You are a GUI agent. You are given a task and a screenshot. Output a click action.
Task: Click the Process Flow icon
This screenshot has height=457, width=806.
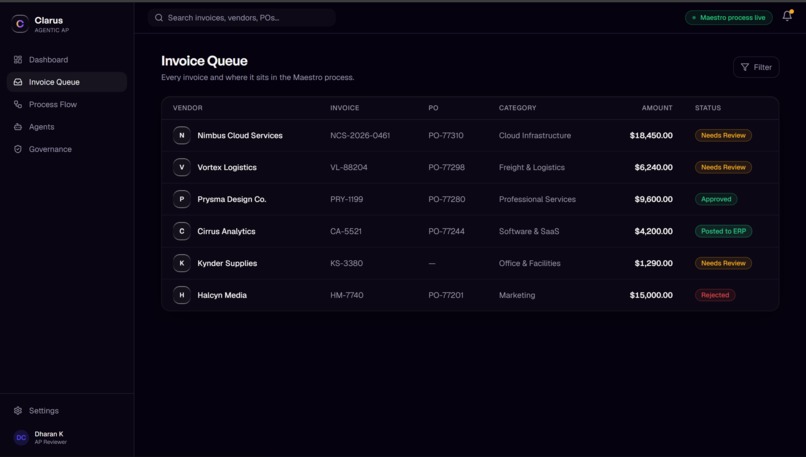coord(18,104)
